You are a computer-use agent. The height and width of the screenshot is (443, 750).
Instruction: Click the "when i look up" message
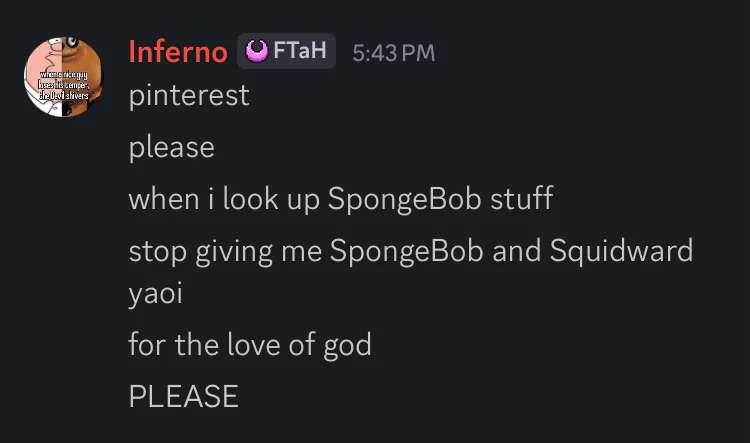pyautogui.click(x=340, y=198)
